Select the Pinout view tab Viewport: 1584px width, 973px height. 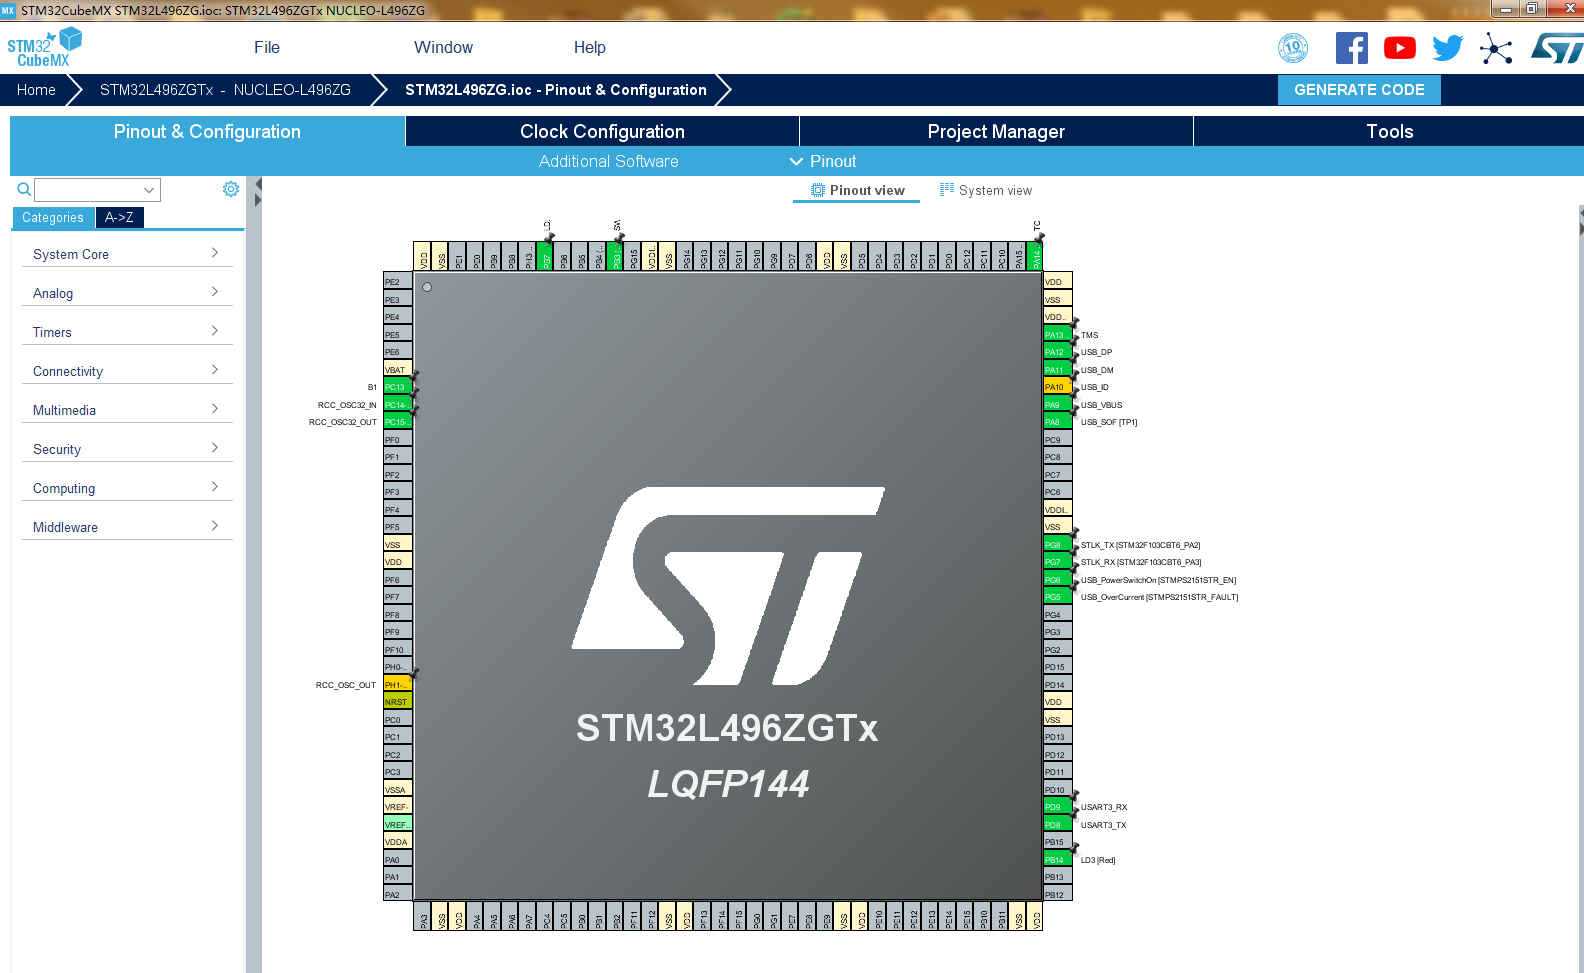click(x=858, y=190)
